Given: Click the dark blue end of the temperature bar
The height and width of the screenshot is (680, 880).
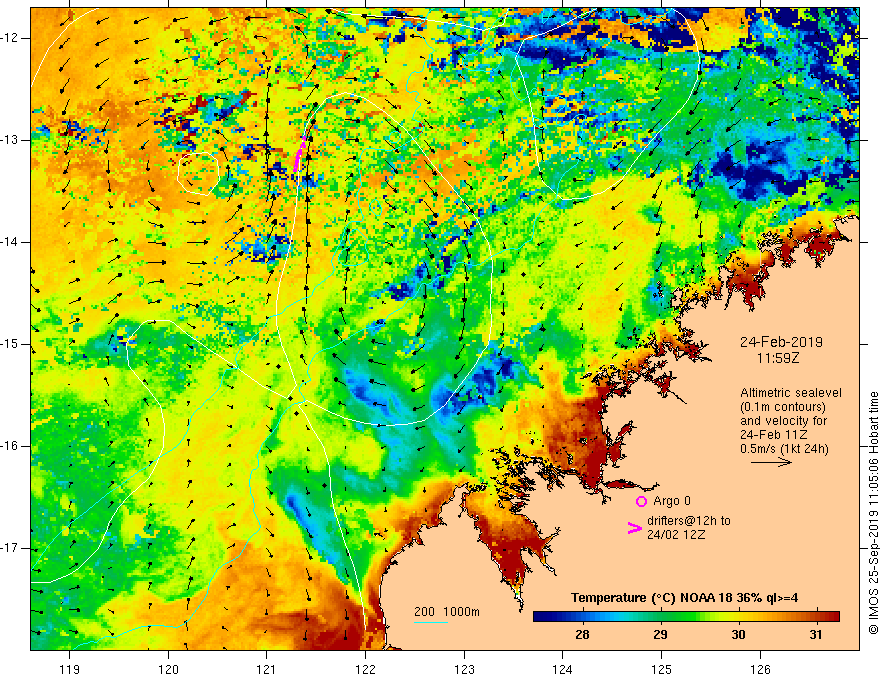Looking at the screenshot, I should pyautogui.click(x=540, y=617).
